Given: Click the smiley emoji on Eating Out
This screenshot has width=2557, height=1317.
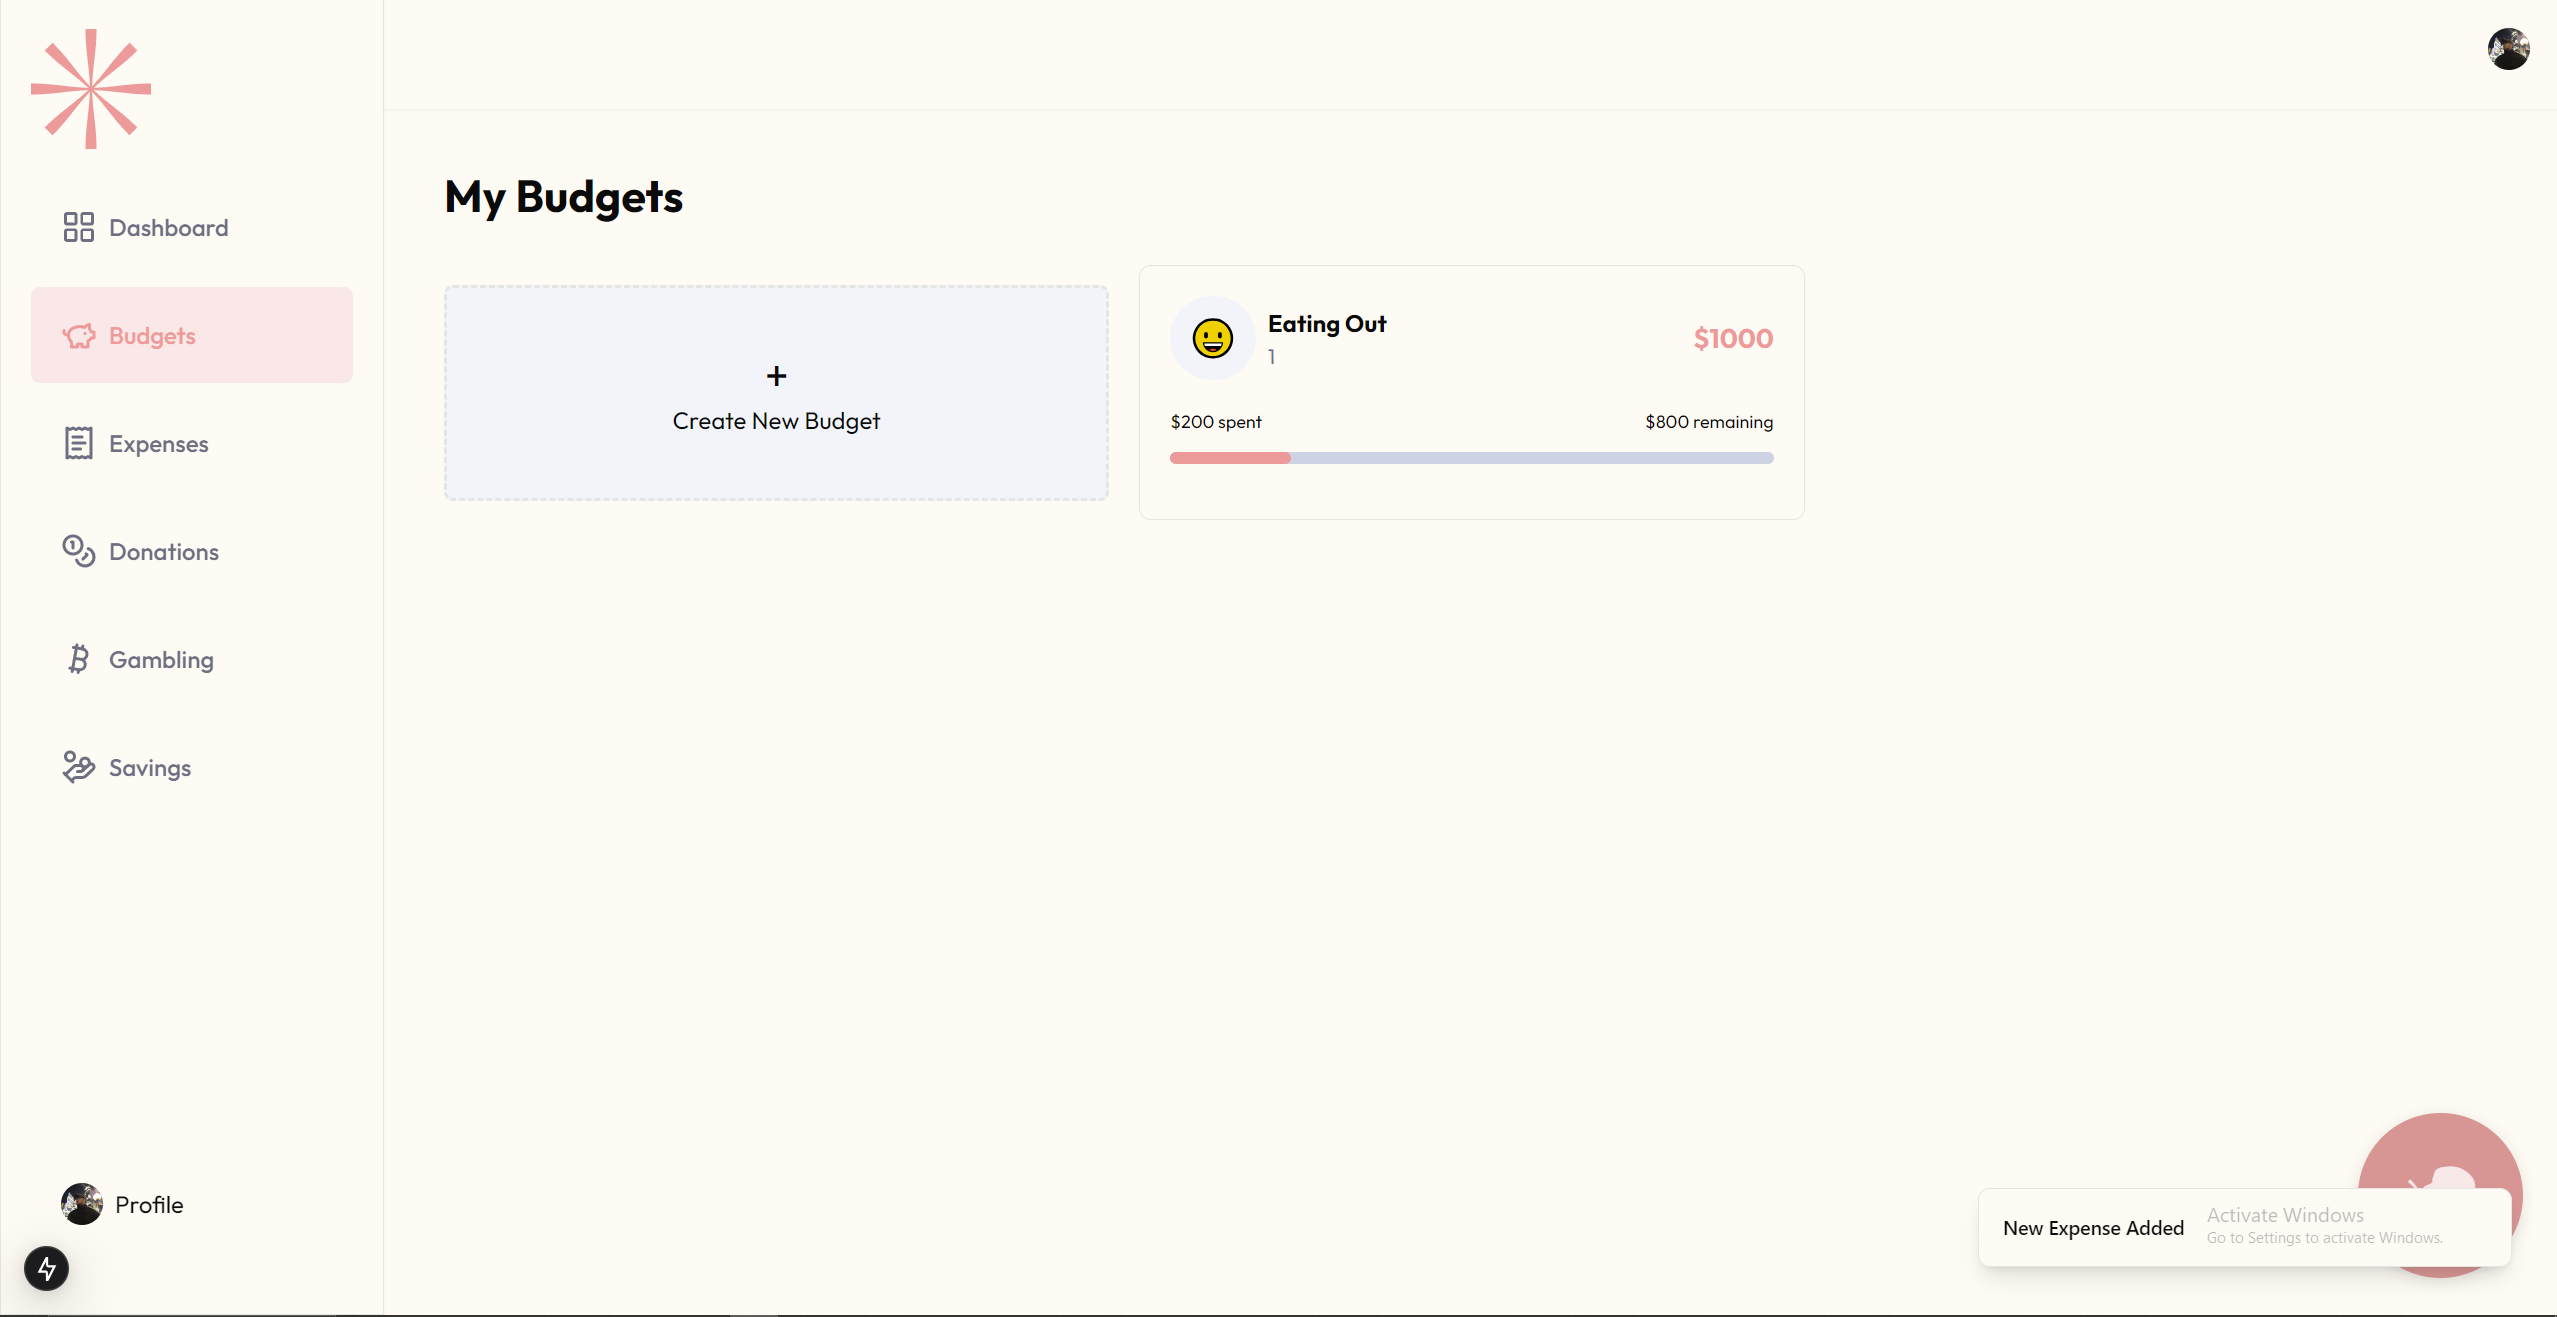Looking at the screenshot, I should 1212,338.
